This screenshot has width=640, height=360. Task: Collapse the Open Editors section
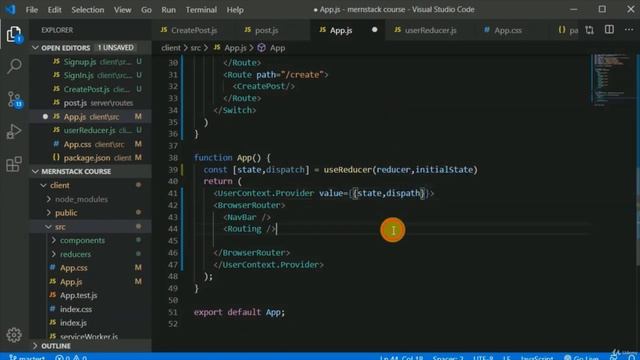[x=35, y=48]
